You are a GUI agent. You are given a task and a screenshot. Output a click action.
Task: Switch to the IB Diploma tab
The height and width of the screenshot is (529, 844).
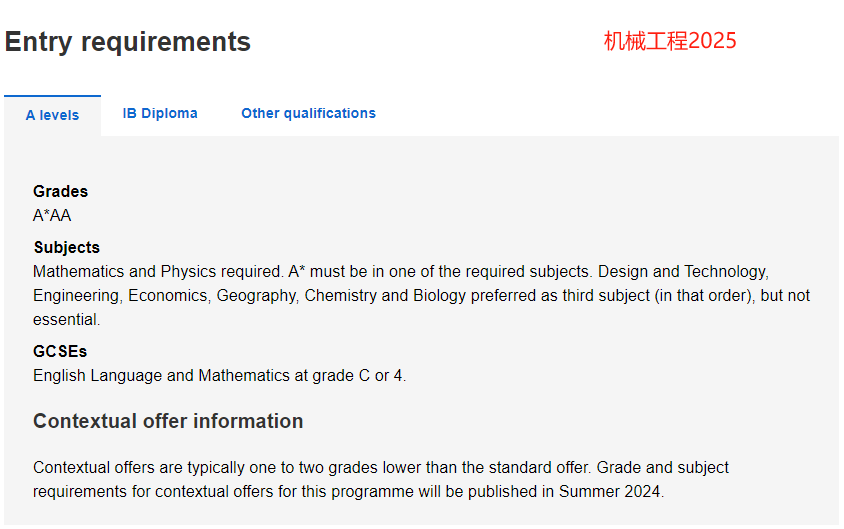pos(160,114)
